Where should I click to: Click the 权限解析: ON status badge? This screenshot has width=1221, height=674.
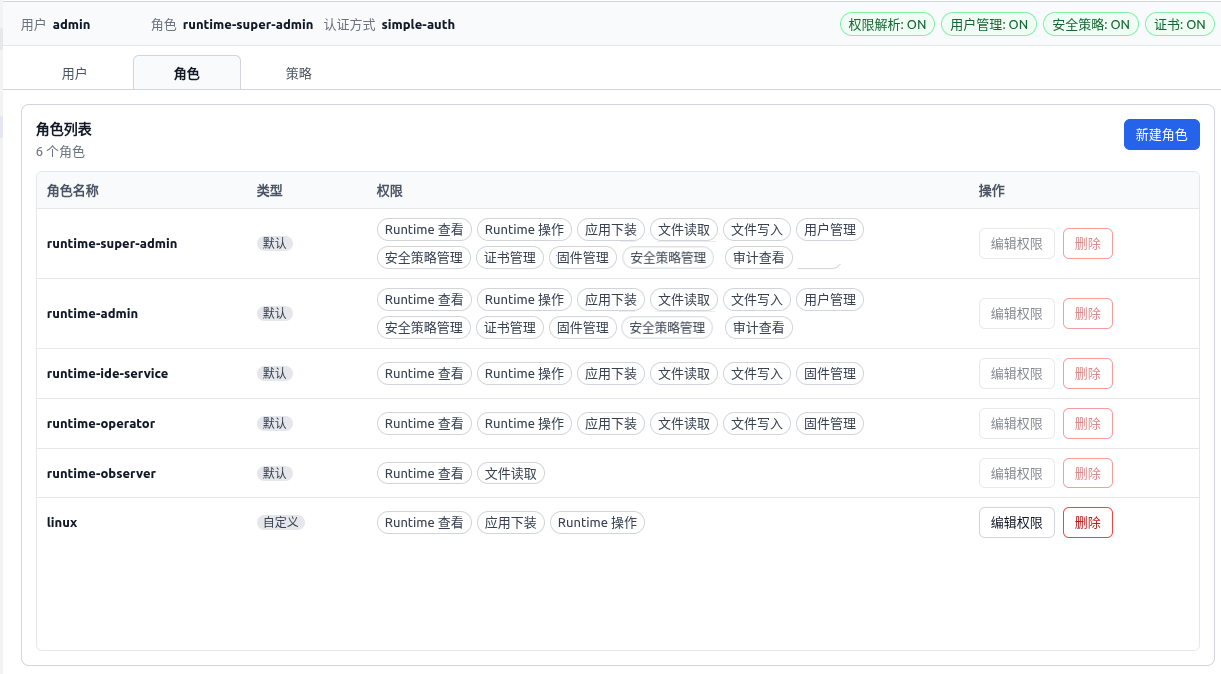(887, 25)
